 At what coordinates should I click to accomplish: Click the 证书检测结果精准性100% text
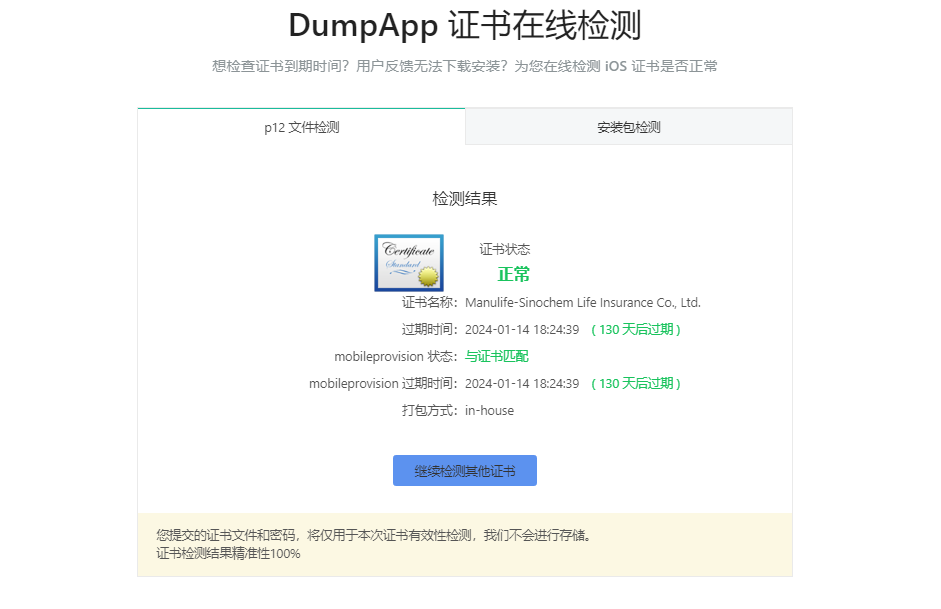click(228, 553)
